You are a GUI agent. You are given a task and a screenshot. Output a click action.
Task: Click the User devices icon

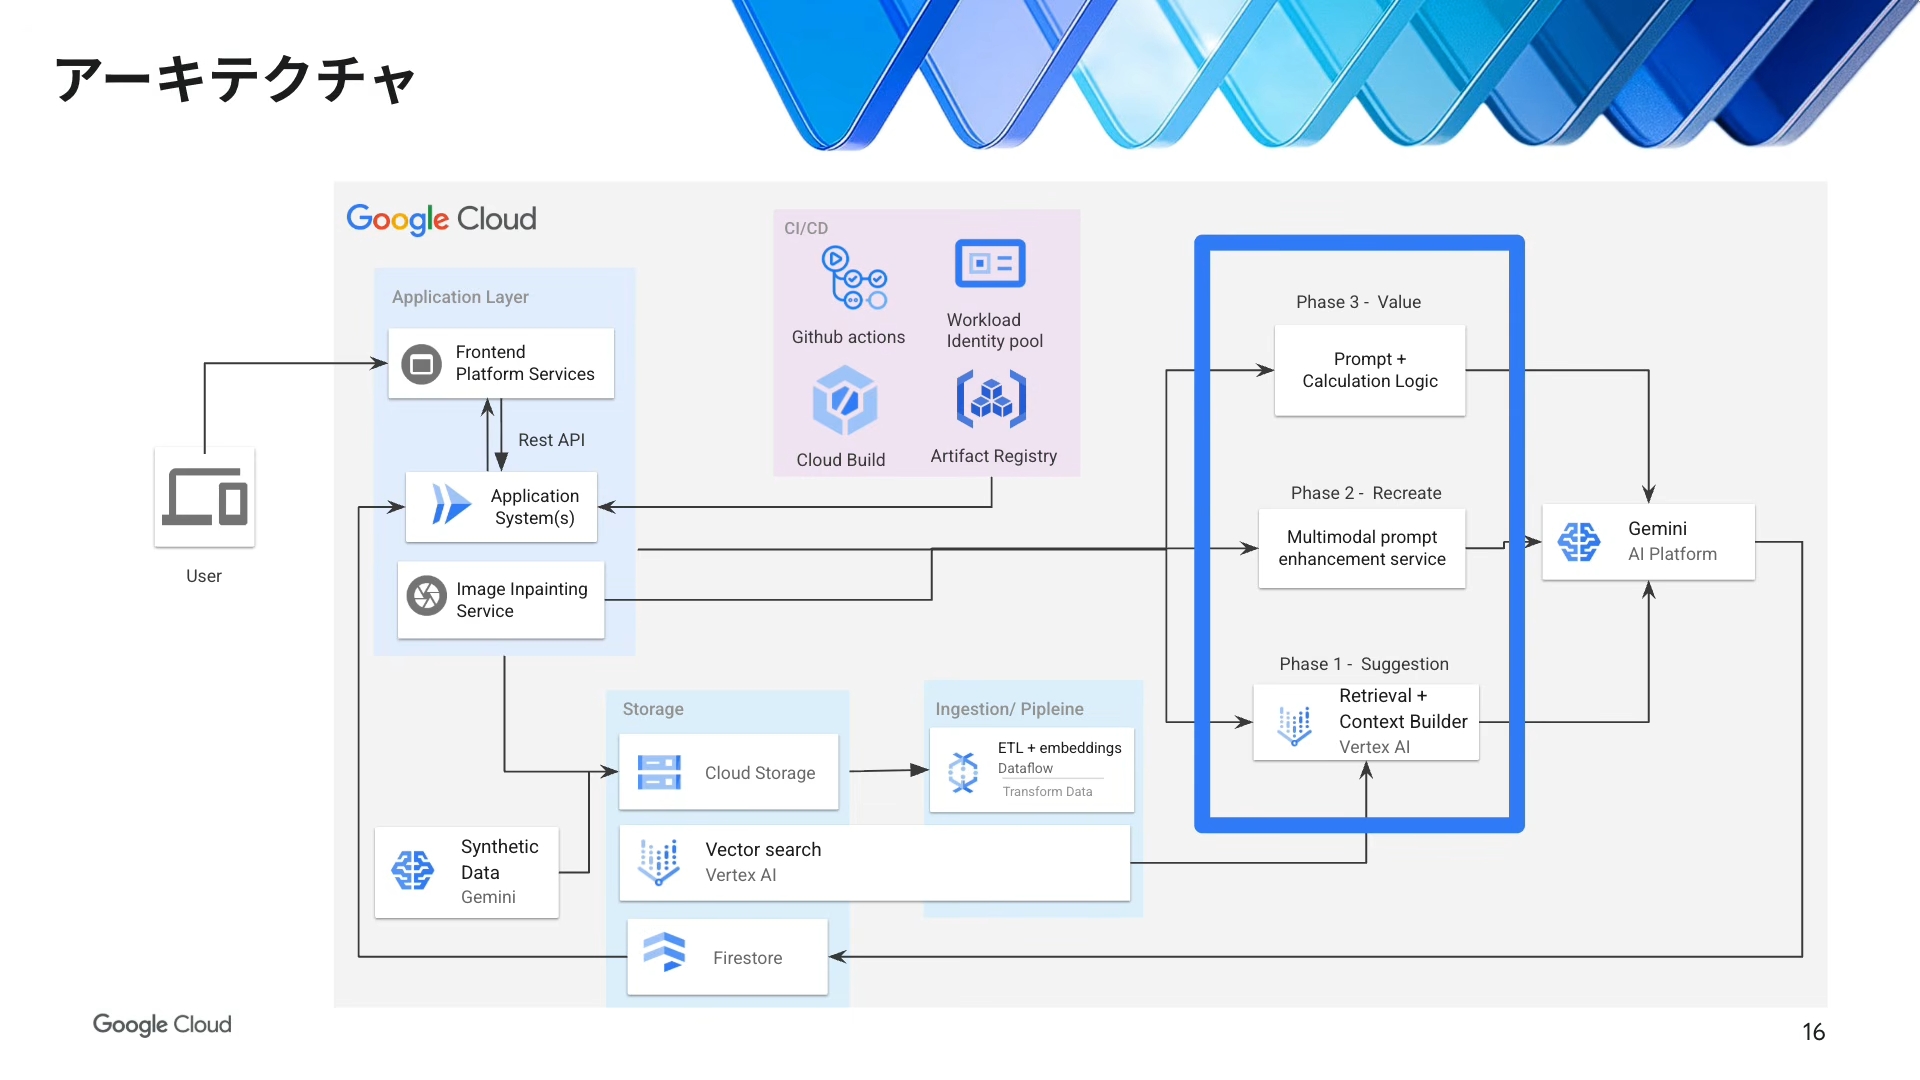[205, 497]
